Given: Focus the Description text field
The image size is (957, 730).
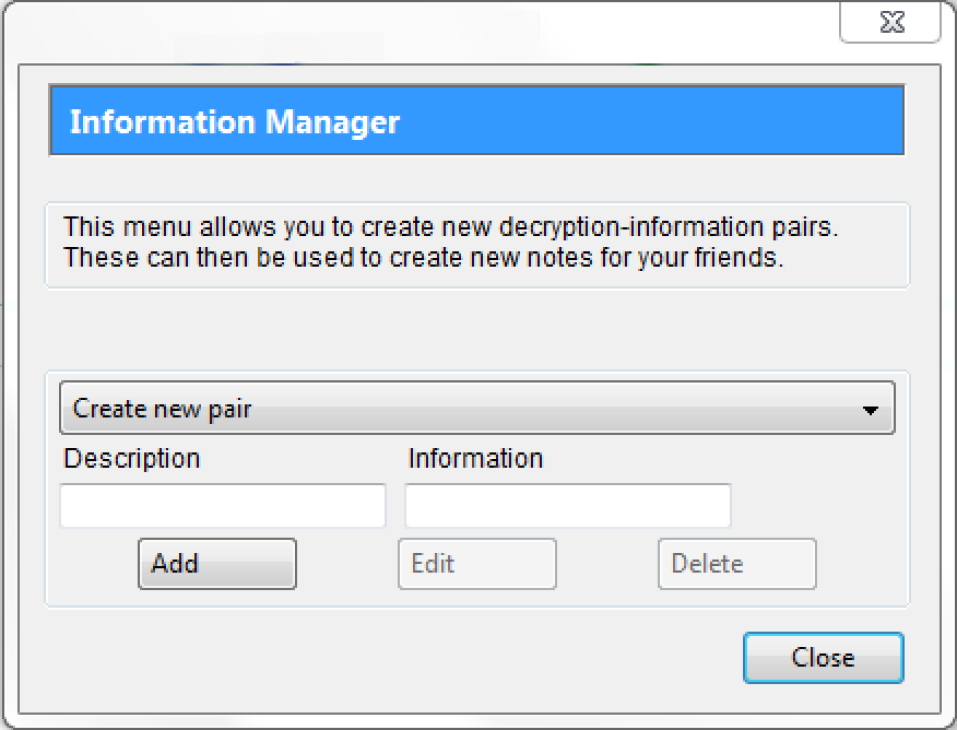Looking at the screenshot, I should (x=223, y=506).
